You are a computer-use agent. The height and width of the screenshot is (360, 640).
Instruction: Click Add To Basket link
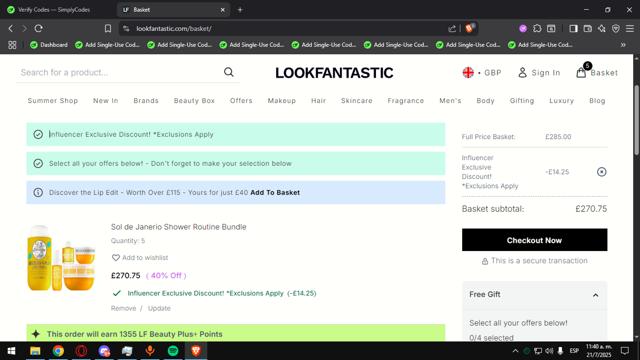(x=275, y=192)
